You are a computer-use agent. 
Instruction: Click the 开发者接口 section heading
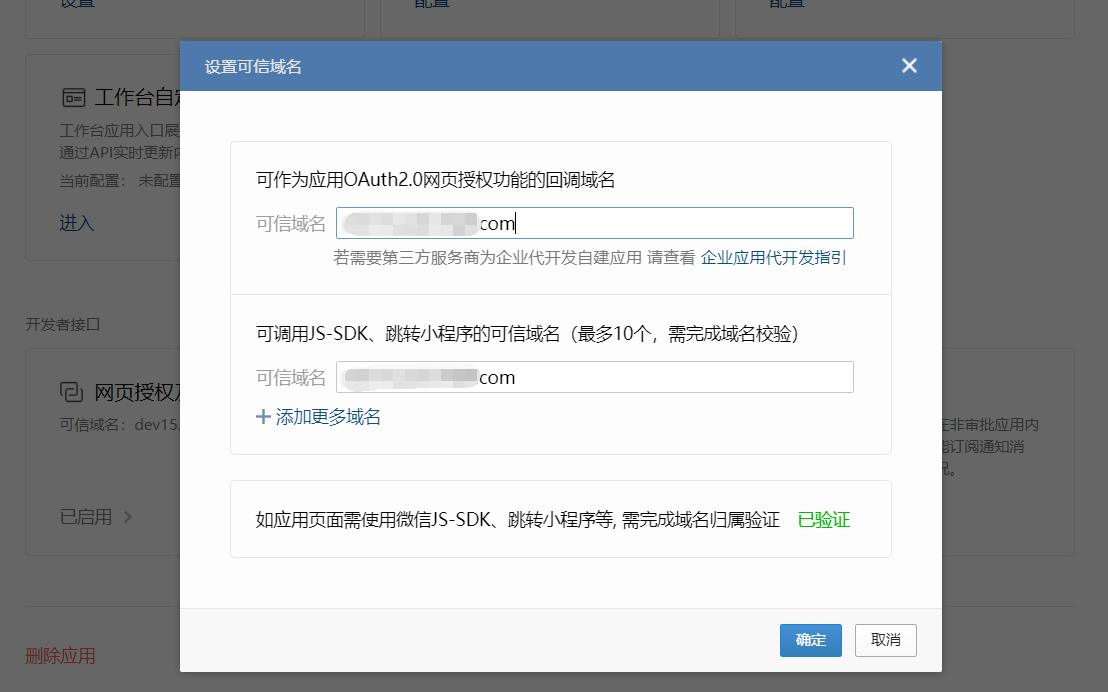pyautogui.click(x=63, y=324)
